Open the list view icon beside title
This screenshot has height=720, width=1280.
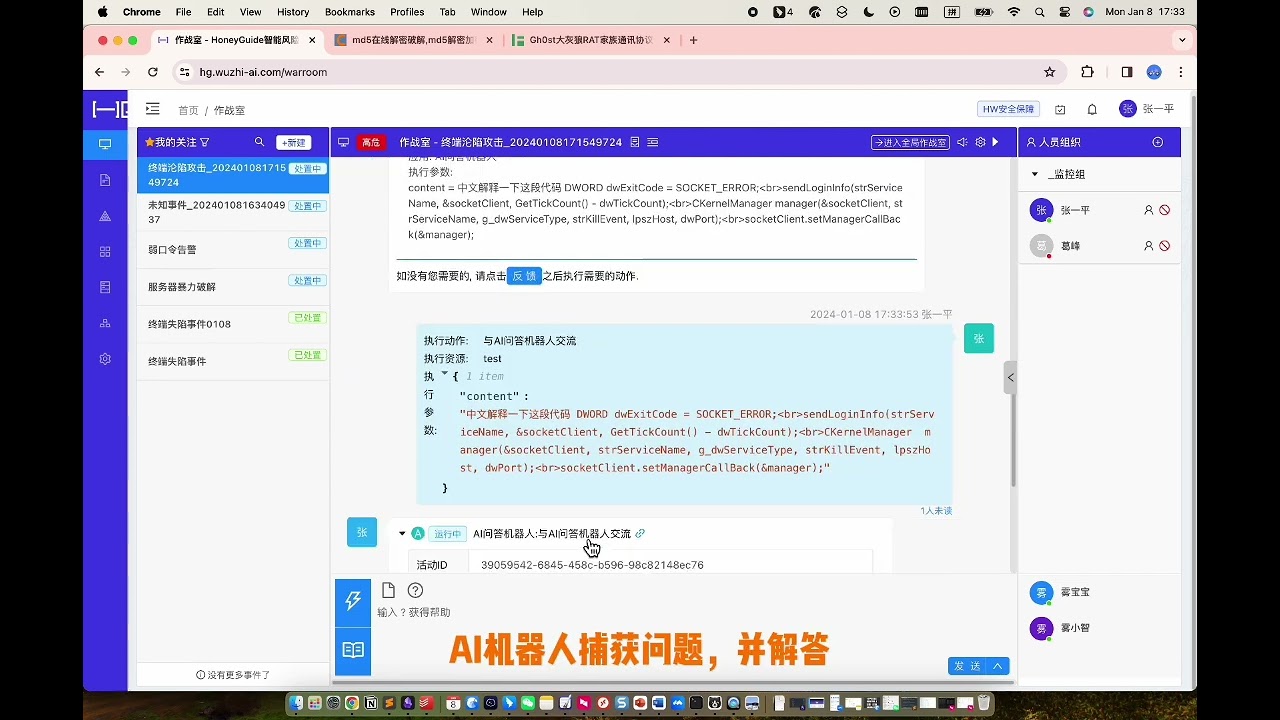click(653, 142)
